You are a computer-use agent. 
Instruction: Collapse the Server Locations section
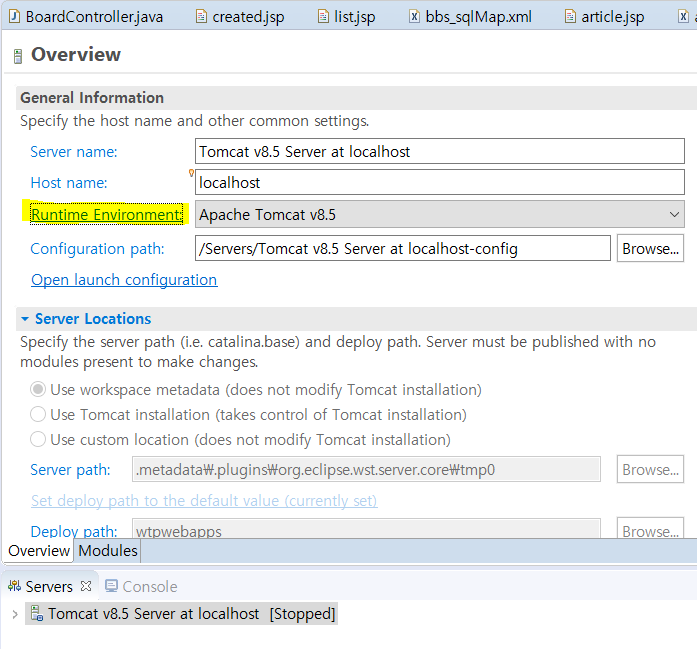tap(25, 319)
